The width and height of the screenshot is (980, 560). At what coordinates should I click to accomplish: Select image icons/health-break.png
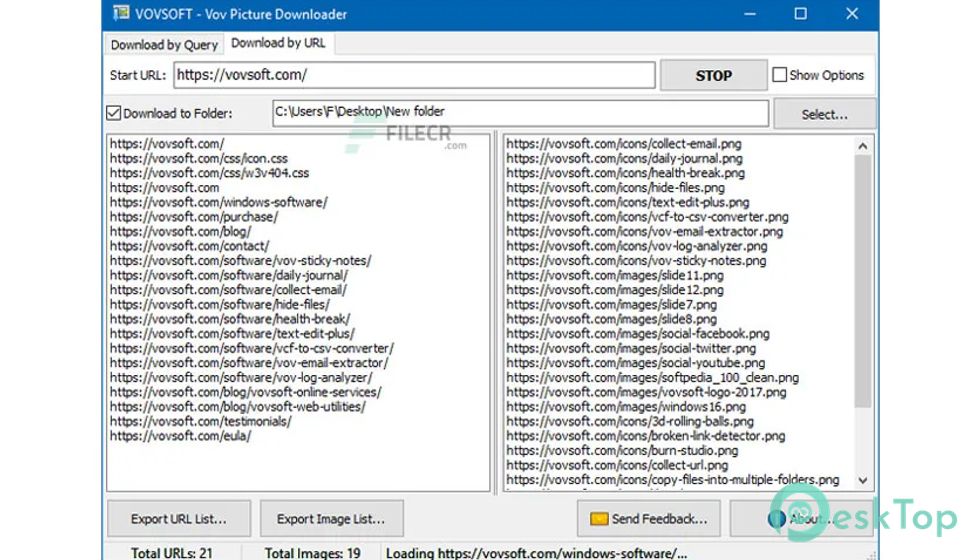(626, 173)
